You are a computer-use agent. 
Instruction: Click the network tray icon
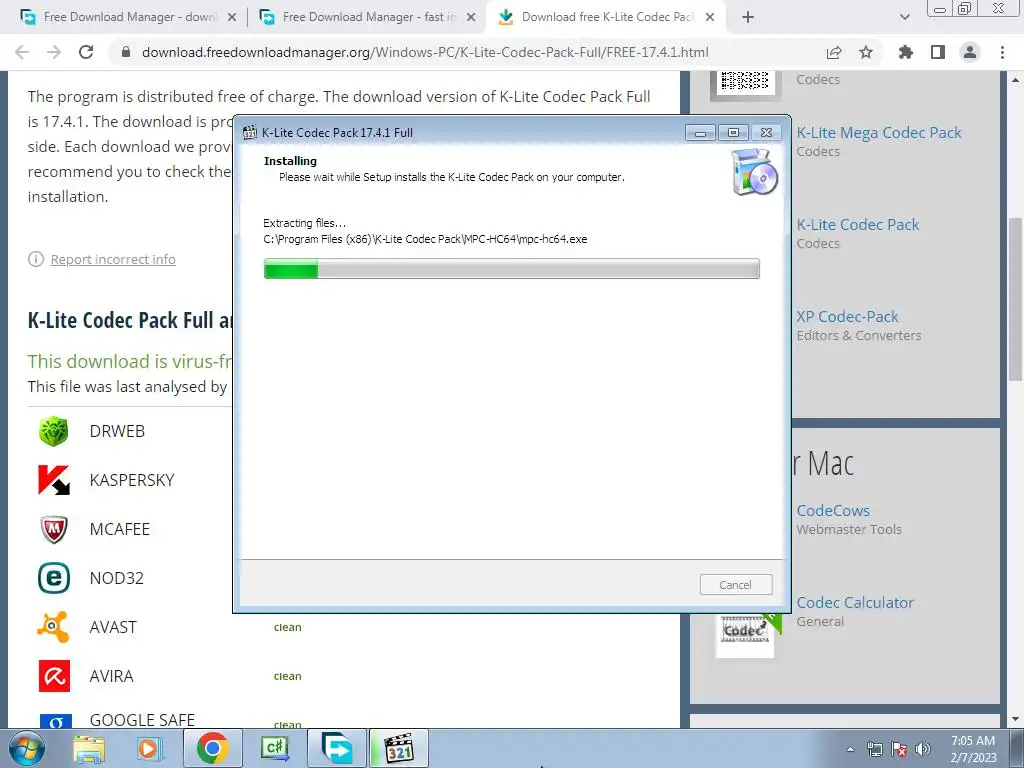coord(875,749)
